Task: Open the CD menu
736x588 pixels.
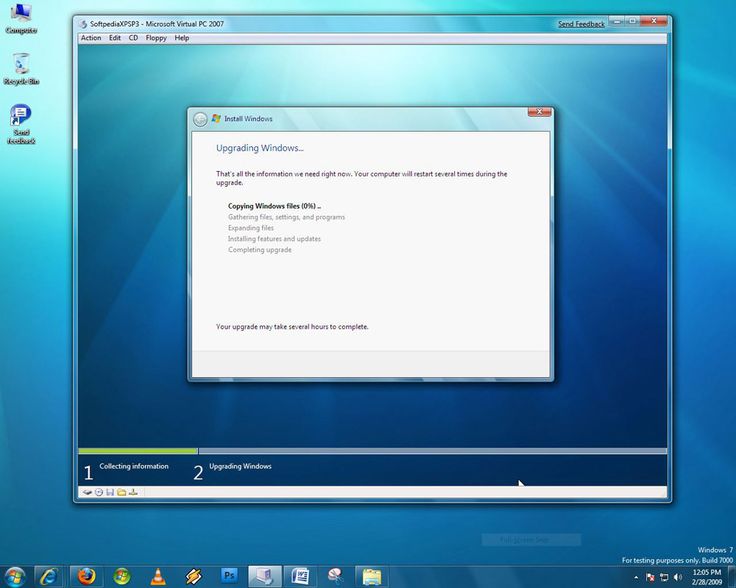Action: click(133, 38)
